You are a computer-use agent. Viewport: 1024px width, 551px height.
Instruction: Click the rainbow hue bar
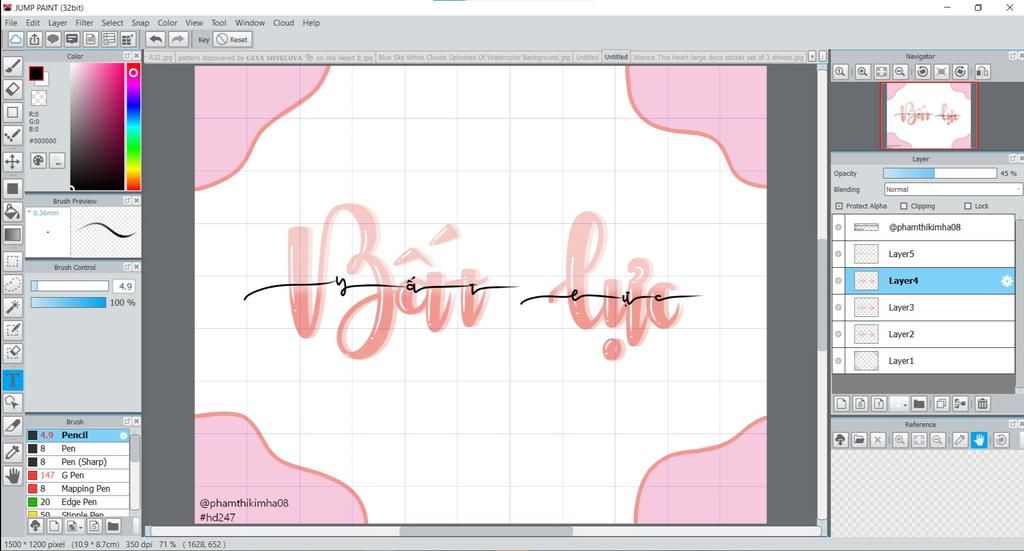click(133, 127)
